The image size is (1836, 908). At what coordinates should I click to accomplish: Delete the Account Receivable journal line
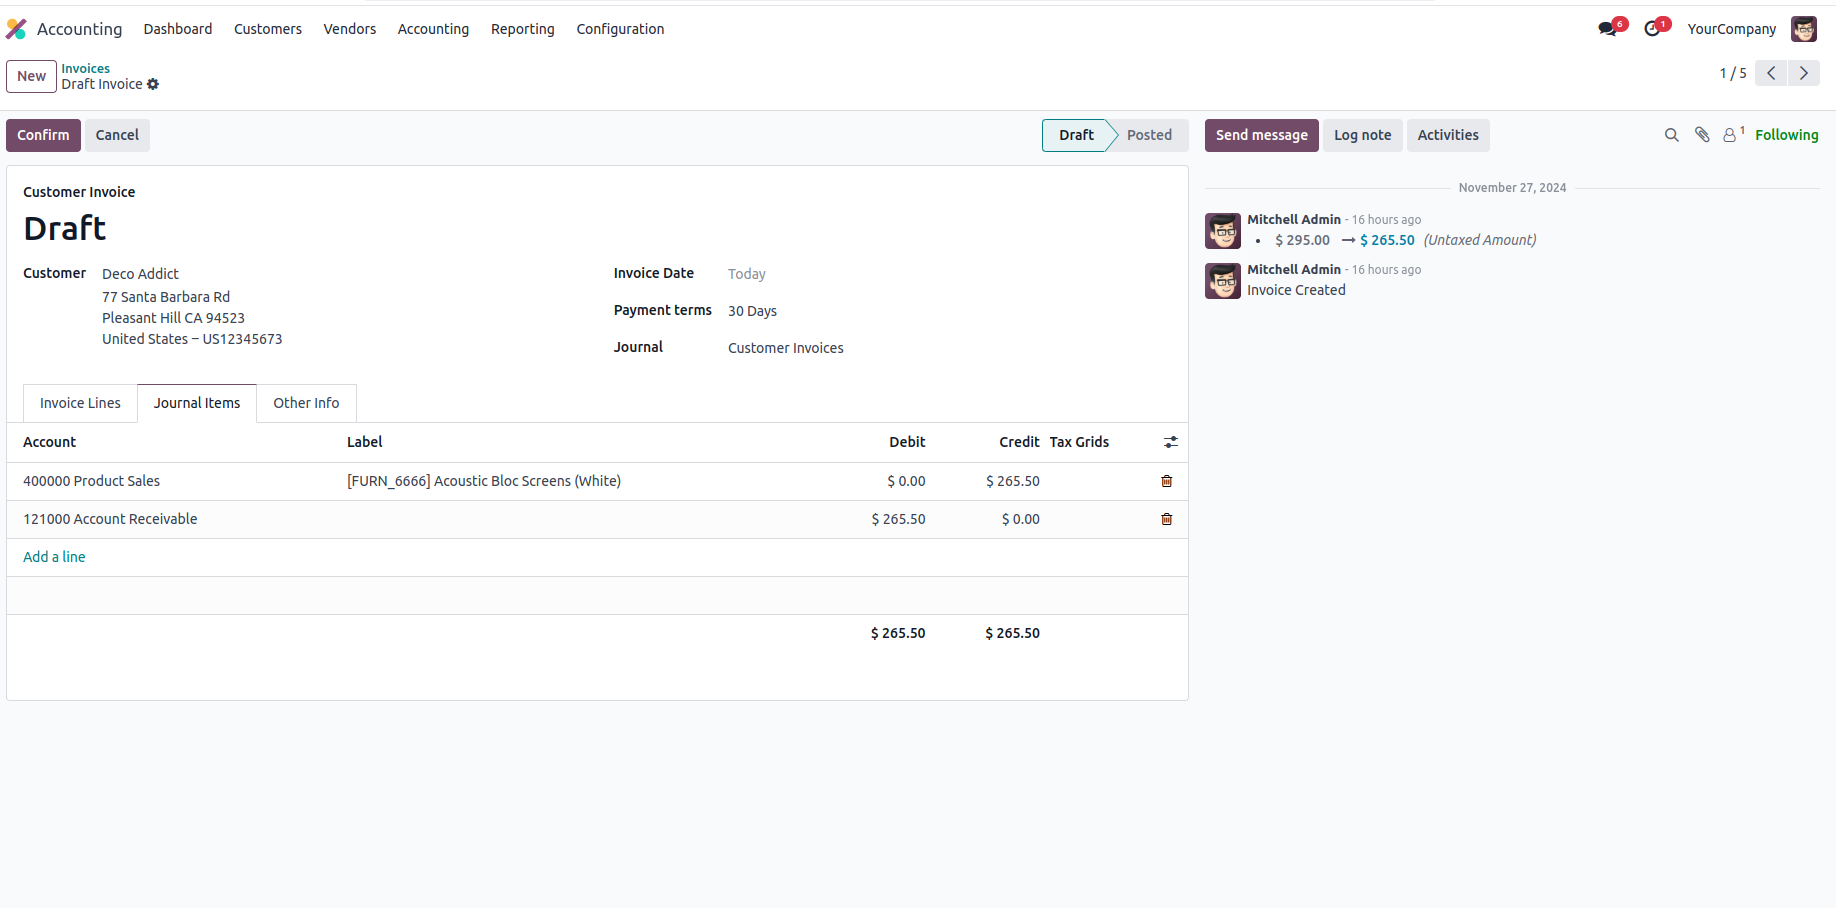pyautogui.click(x=1166, y=519)
